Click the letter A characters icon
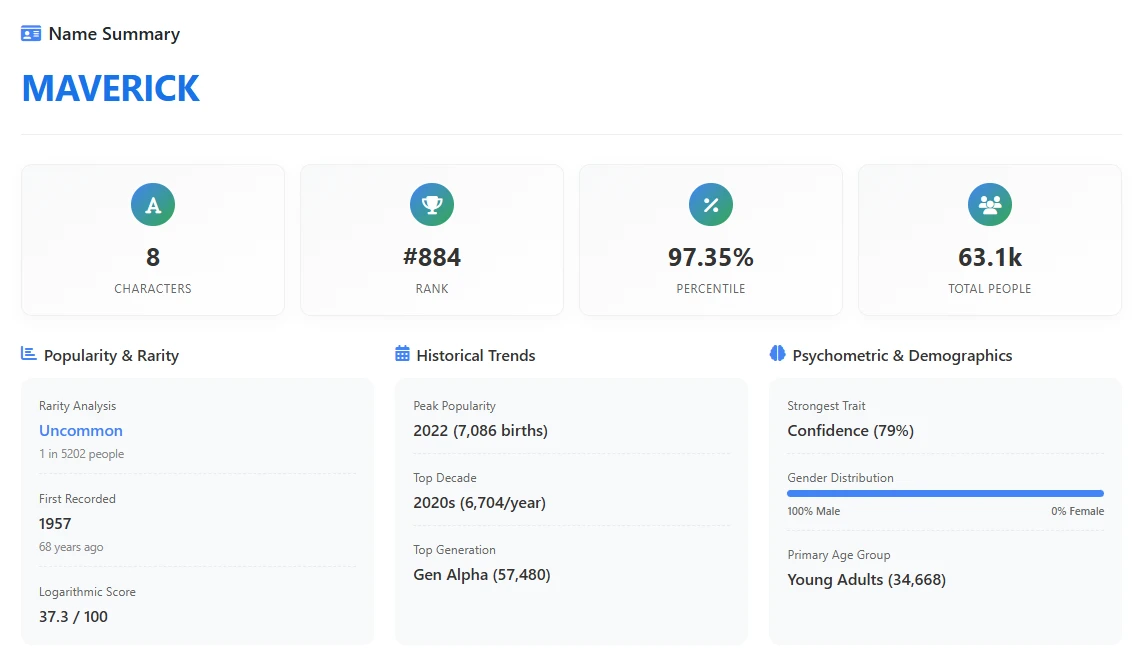 (x=153, y=205)
